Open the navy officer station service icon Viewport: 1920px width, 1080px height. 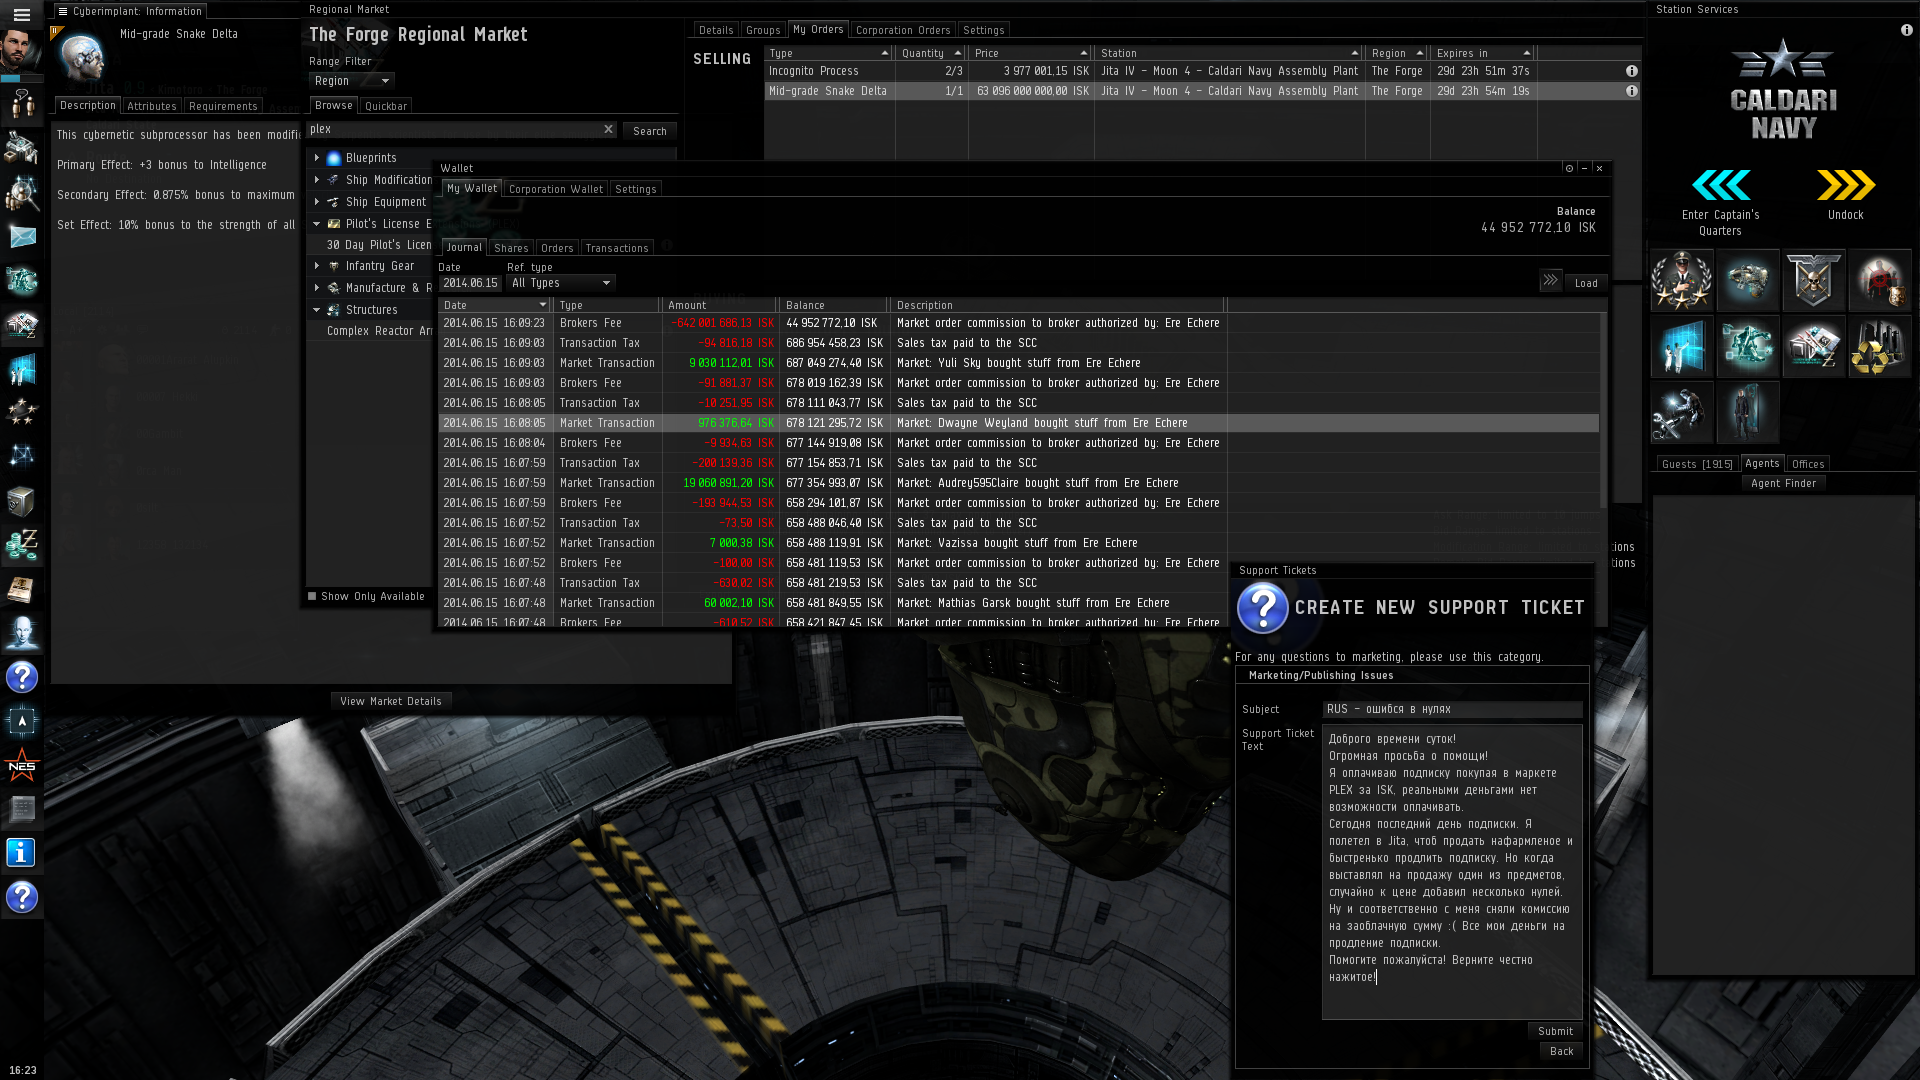1682,280
